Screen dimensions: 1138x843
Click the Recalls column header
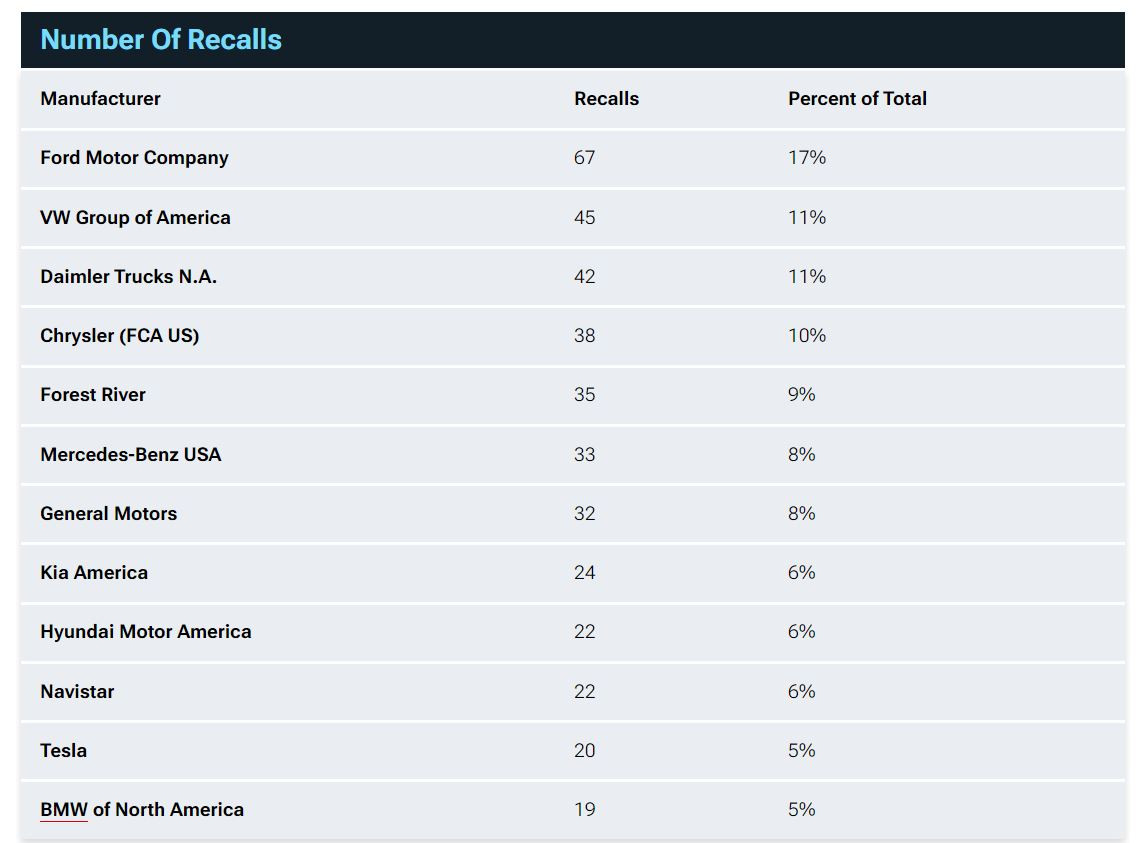(x=606, y=99)
